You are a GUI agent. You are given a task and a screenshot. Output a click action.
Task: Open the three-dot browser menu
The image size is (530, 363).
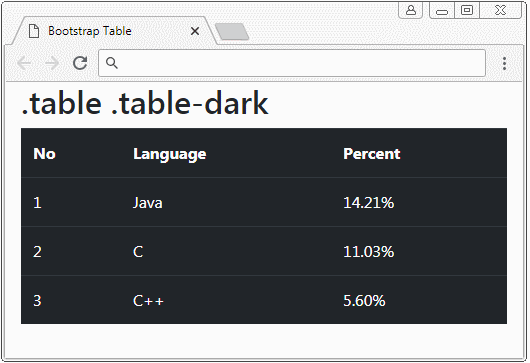(504, 64)
